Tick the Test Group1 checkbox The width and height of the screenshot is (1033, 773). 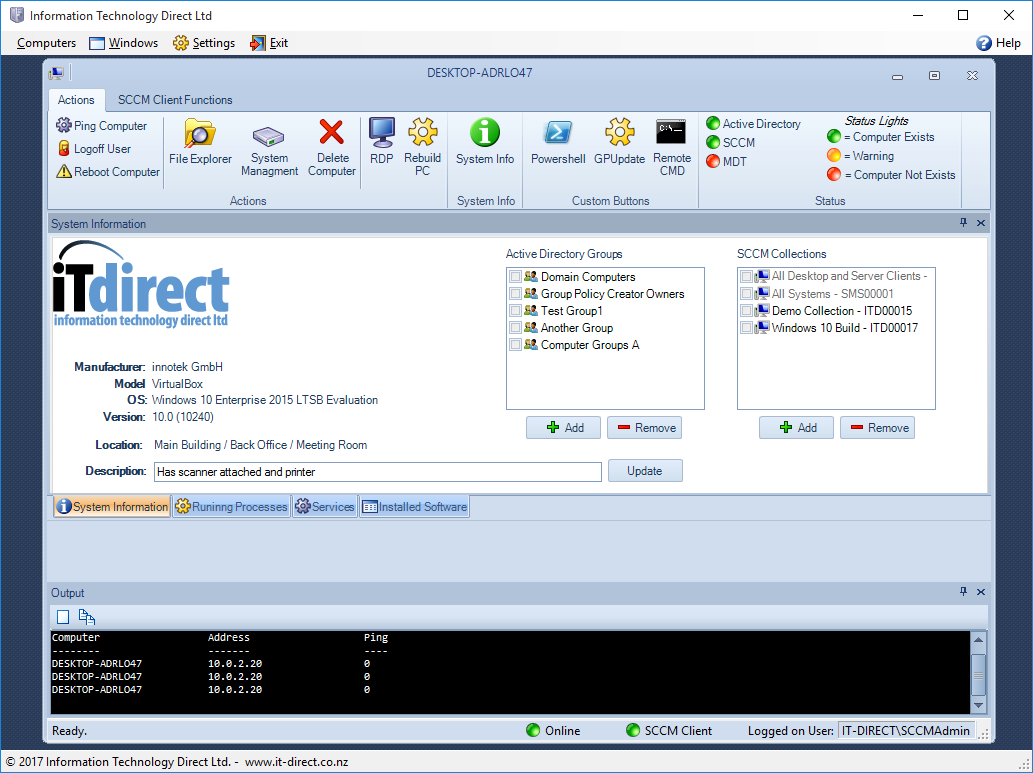point(515,311)
